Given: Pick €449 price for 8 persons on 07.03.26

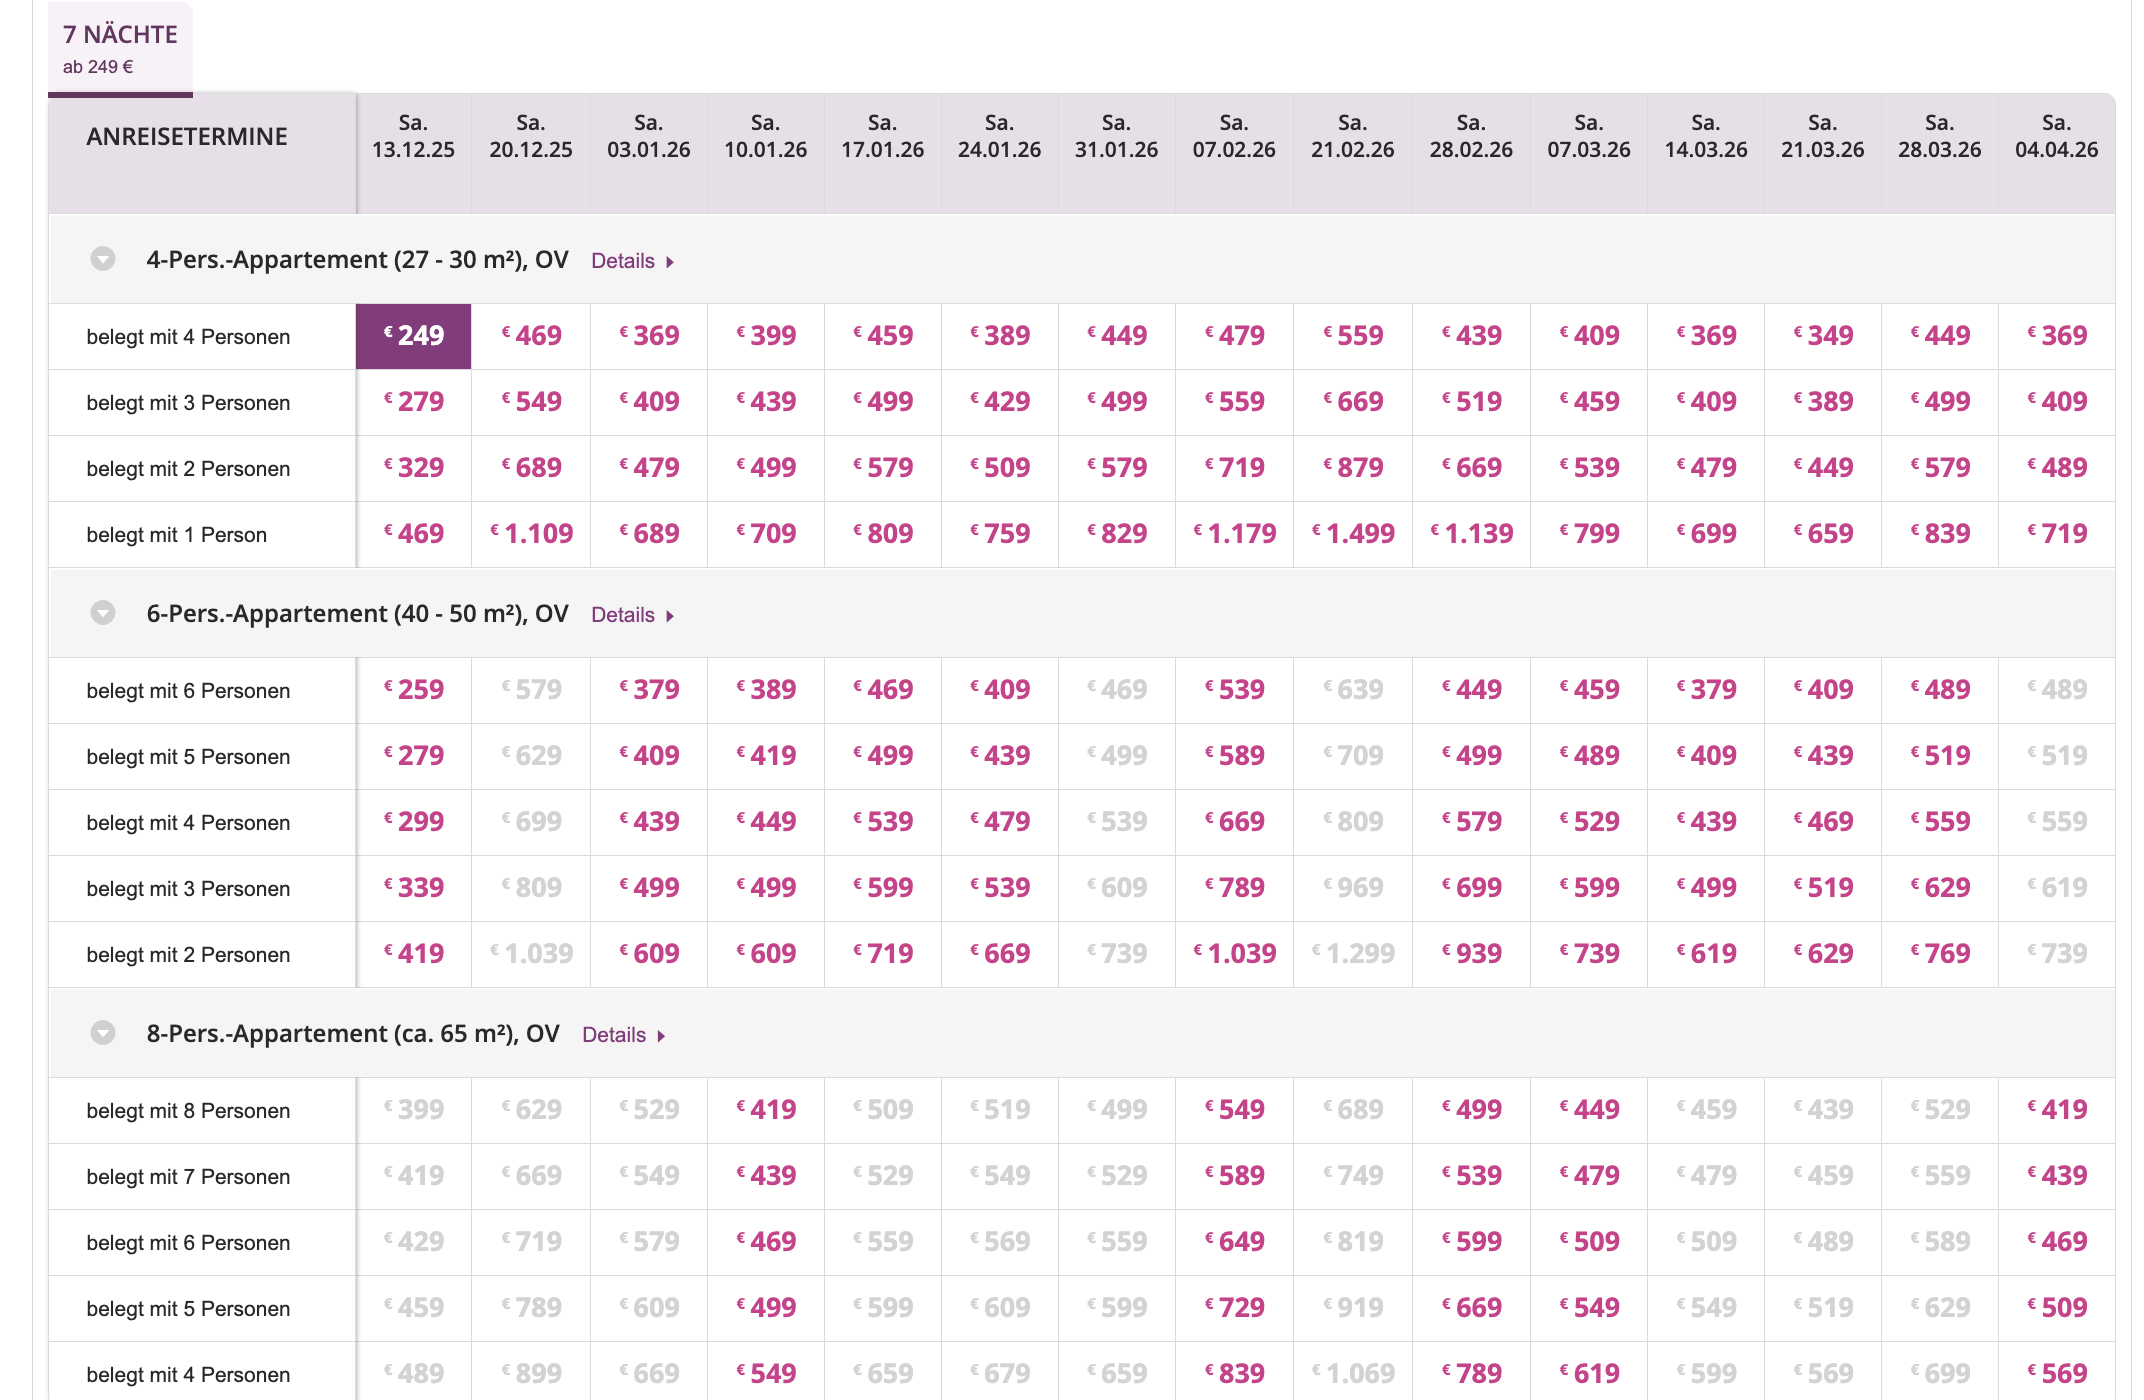Looking at the screenshot, I should pyautogui.click(x=1589, y=1110).
